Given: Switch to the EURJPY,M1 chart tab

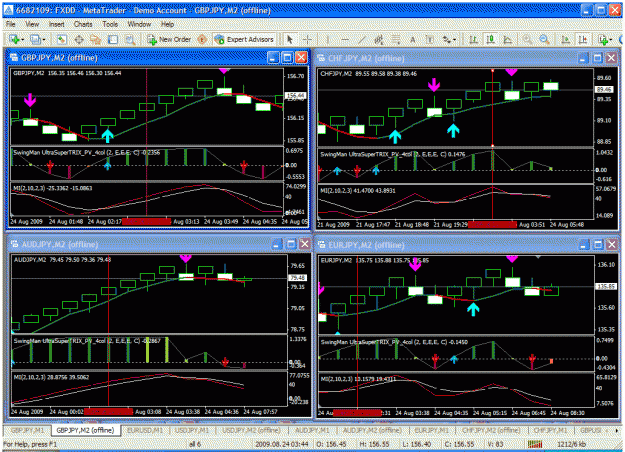Looking at the screenshot, I should [432, 430].
